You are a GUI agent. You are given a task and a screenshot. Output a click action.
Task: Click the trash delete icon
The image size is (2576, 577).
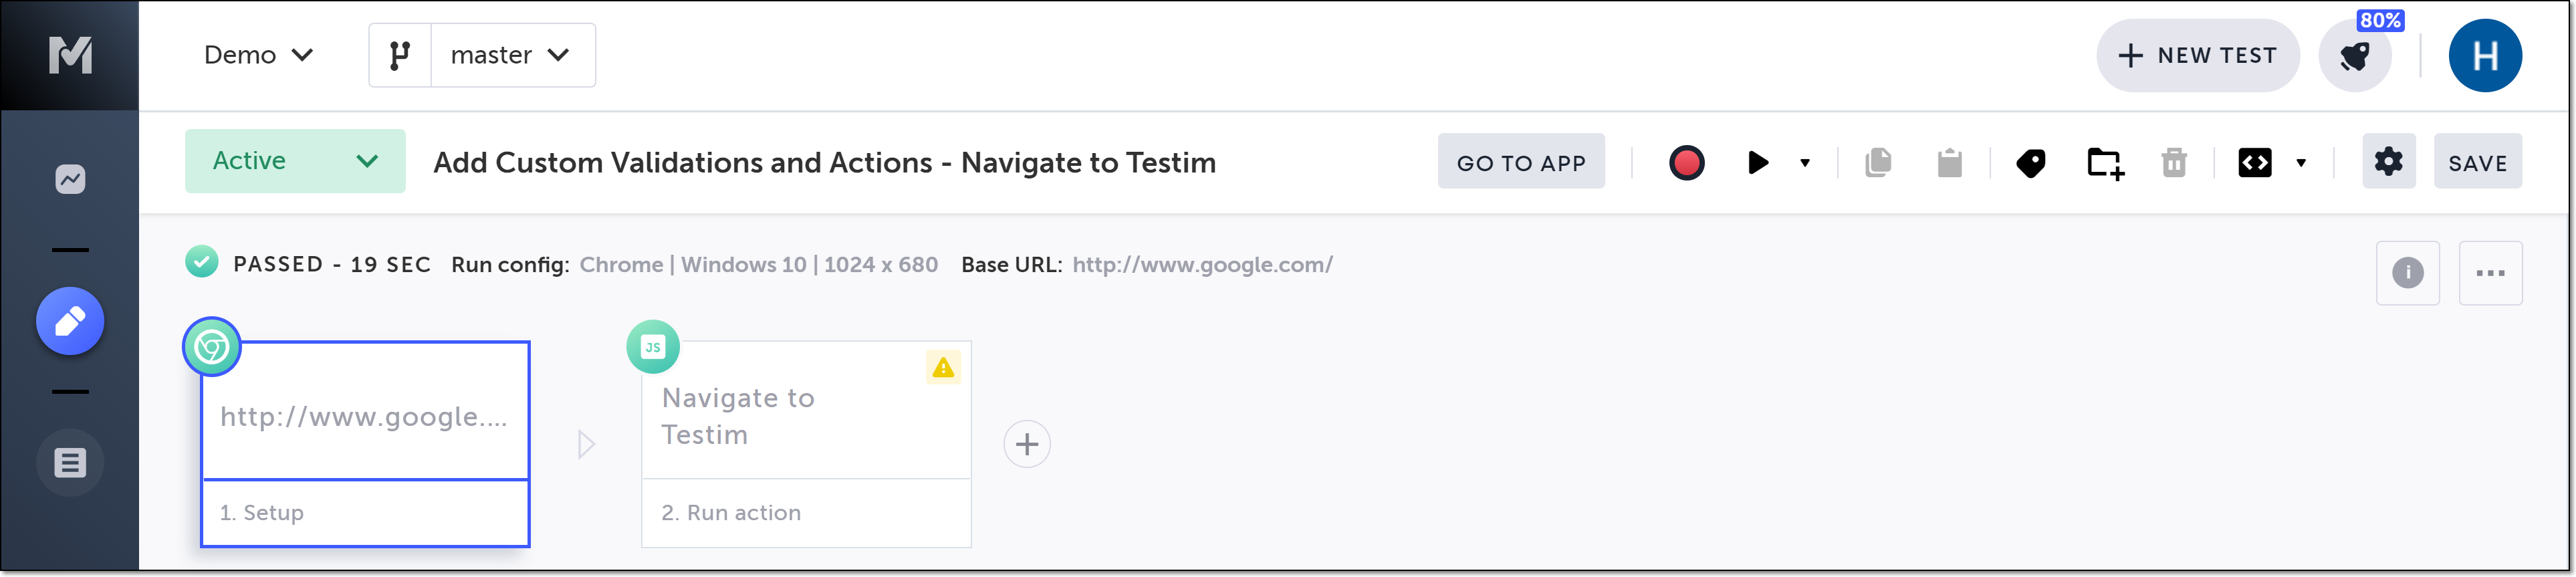click(x=2174, y=163)
